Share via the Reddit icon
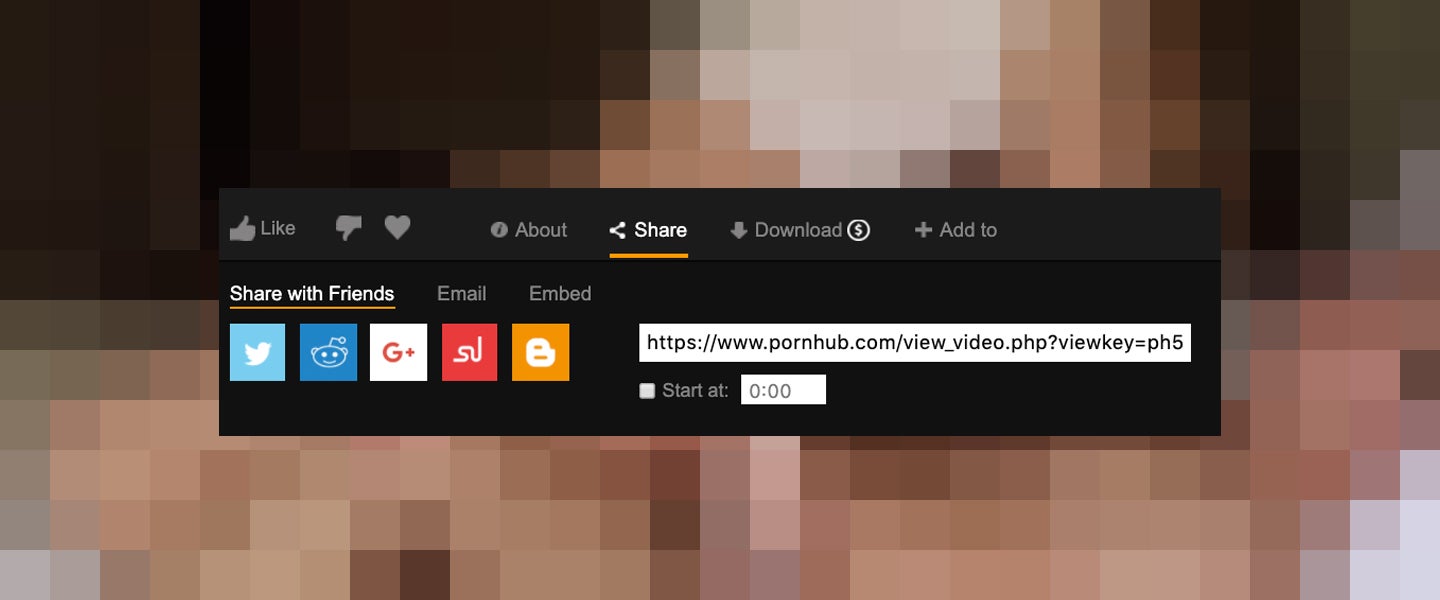1440x600 pixels. [x=328, y=352]
